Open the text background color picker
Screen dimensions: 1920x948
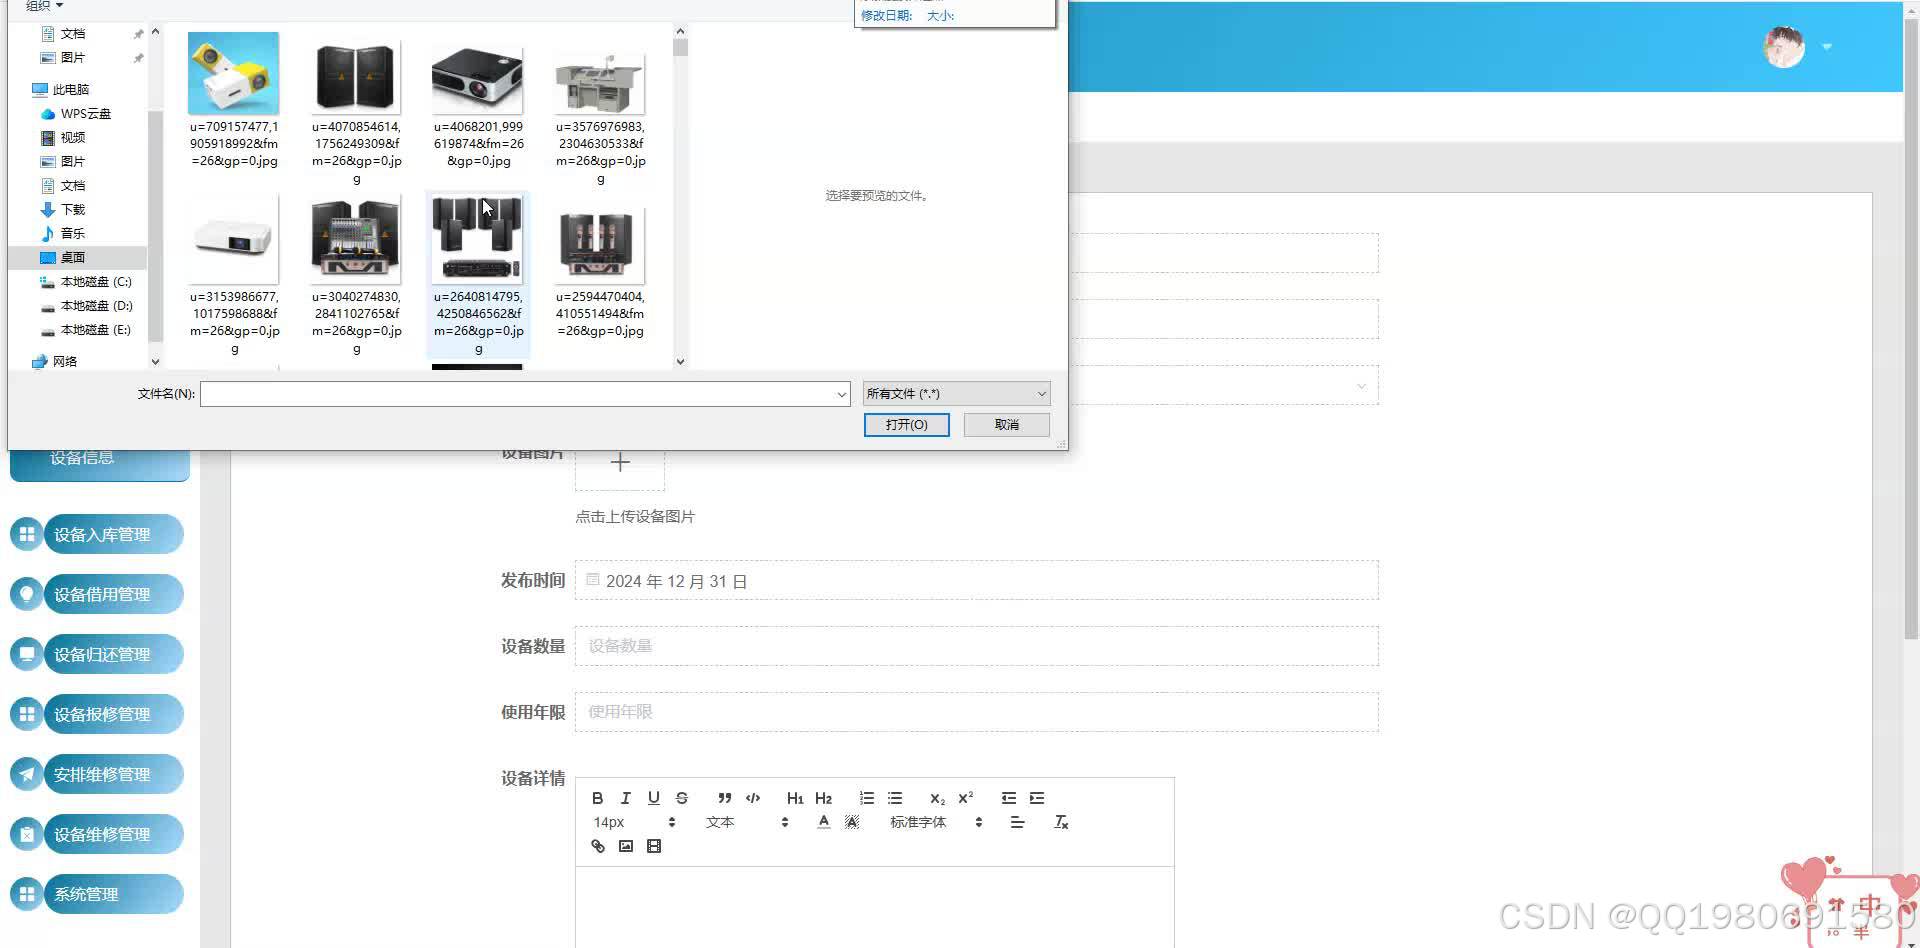[x=851, y=822]
